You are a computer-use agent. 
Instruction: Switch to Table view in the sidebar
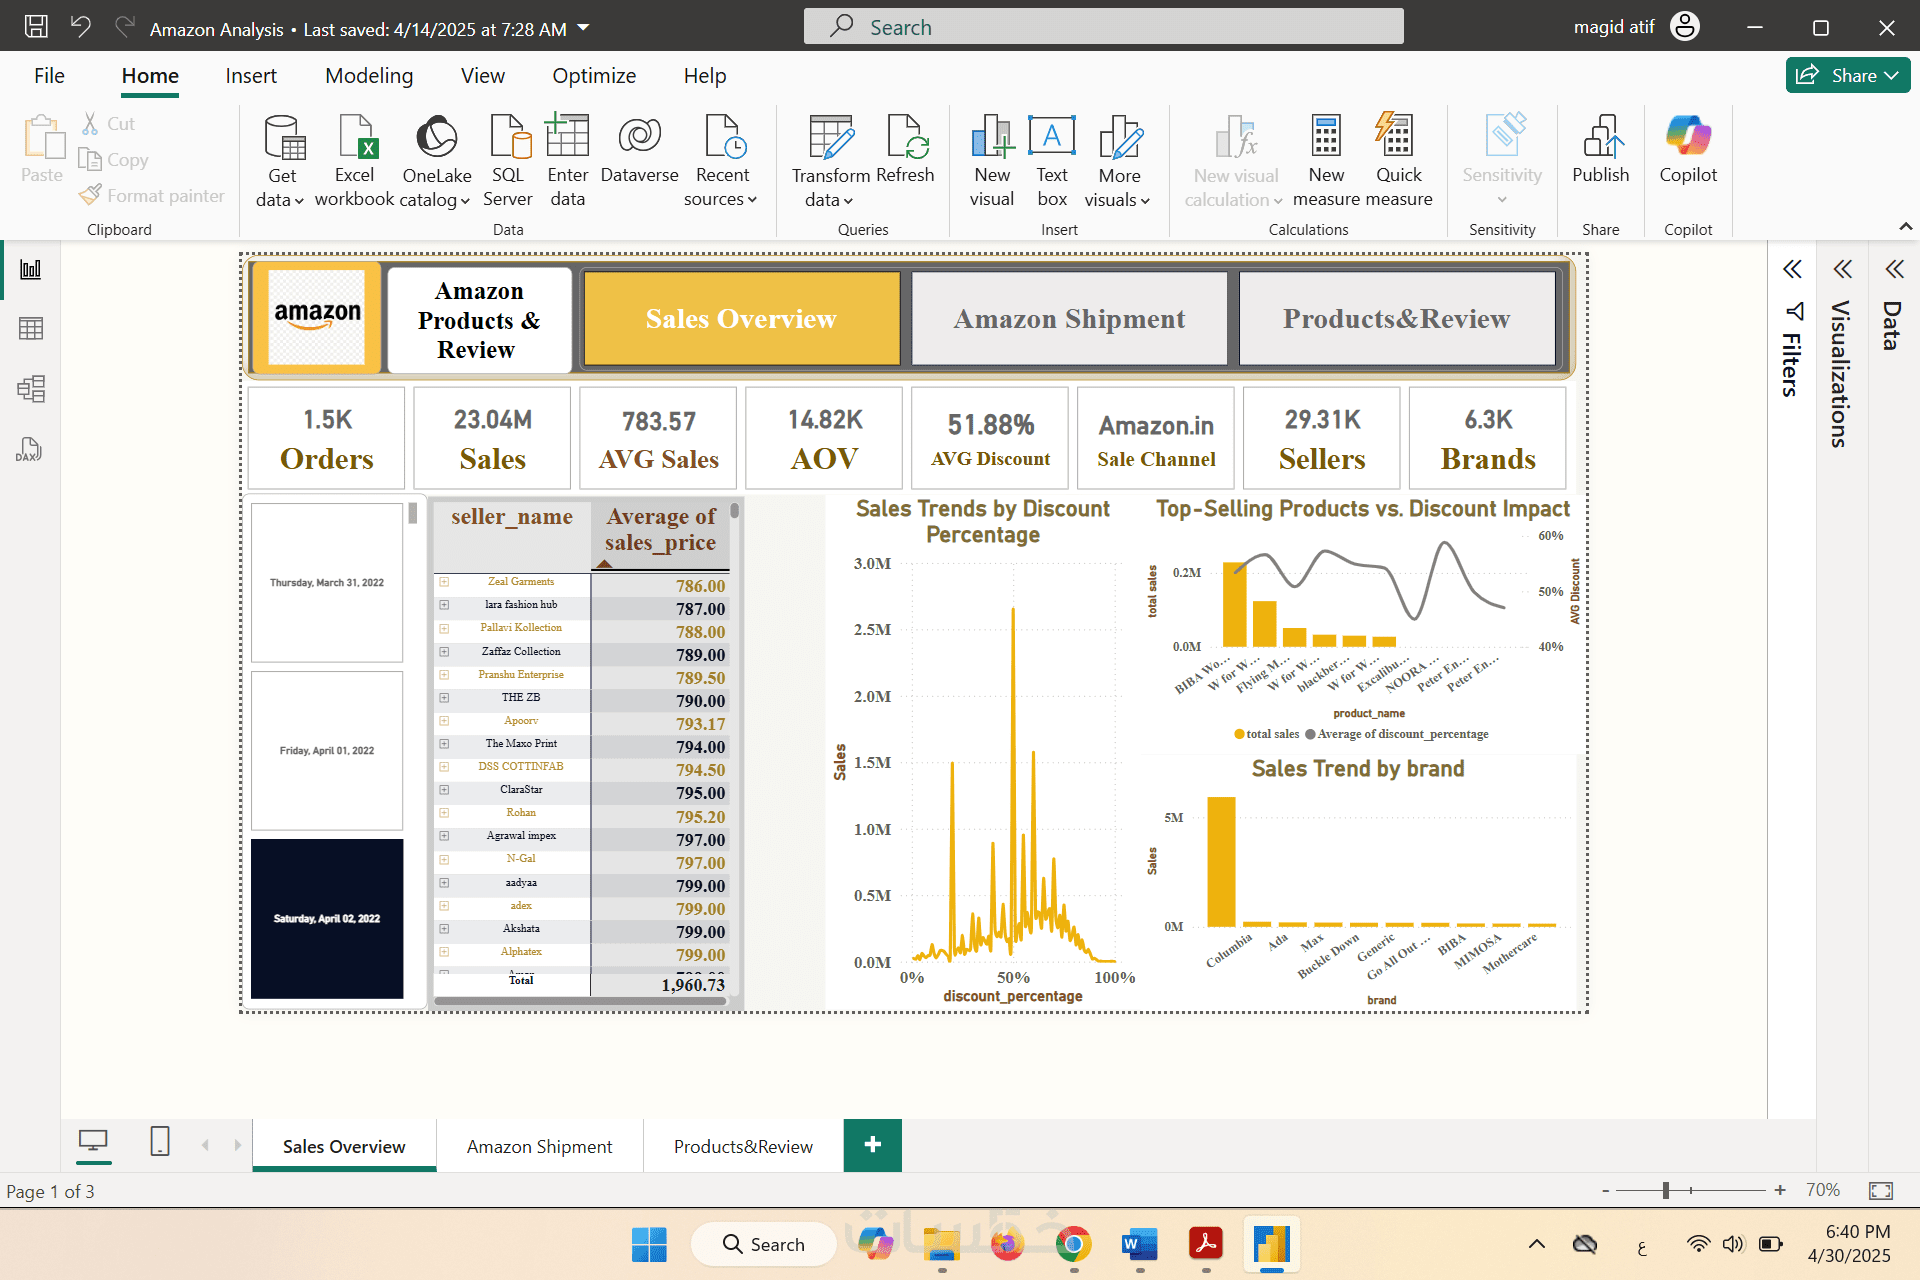coord(31,329)
